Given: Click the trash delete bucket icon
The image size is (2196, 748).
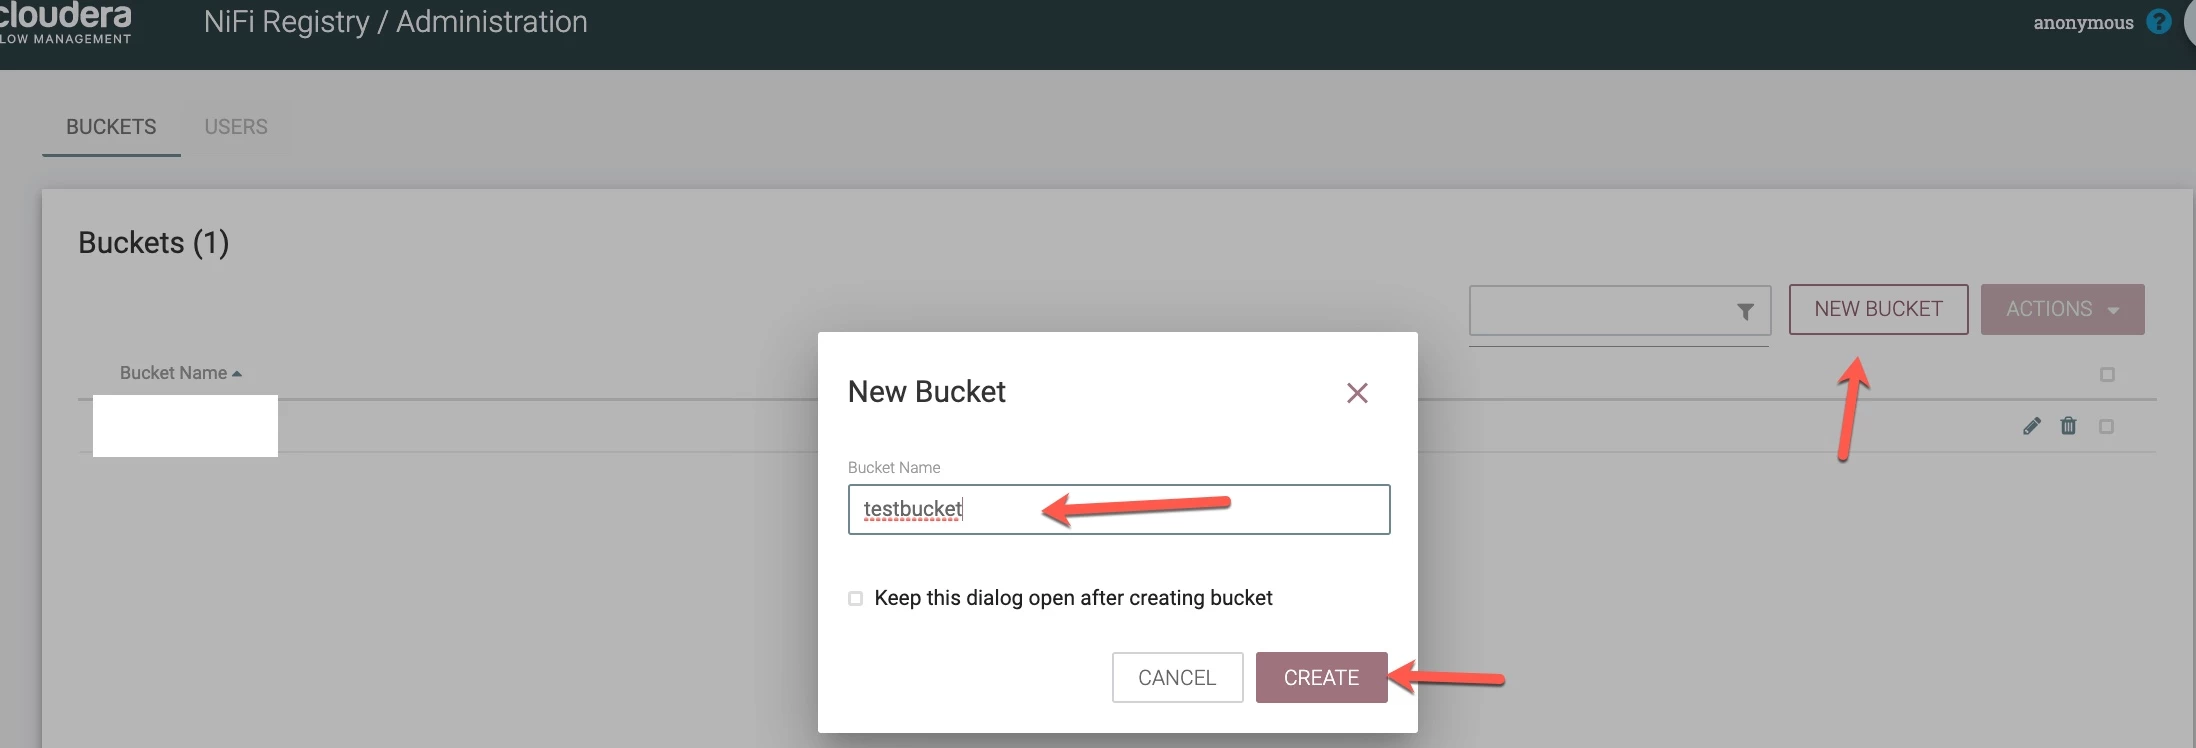Looking at the screenshot, I should 2068,426.
